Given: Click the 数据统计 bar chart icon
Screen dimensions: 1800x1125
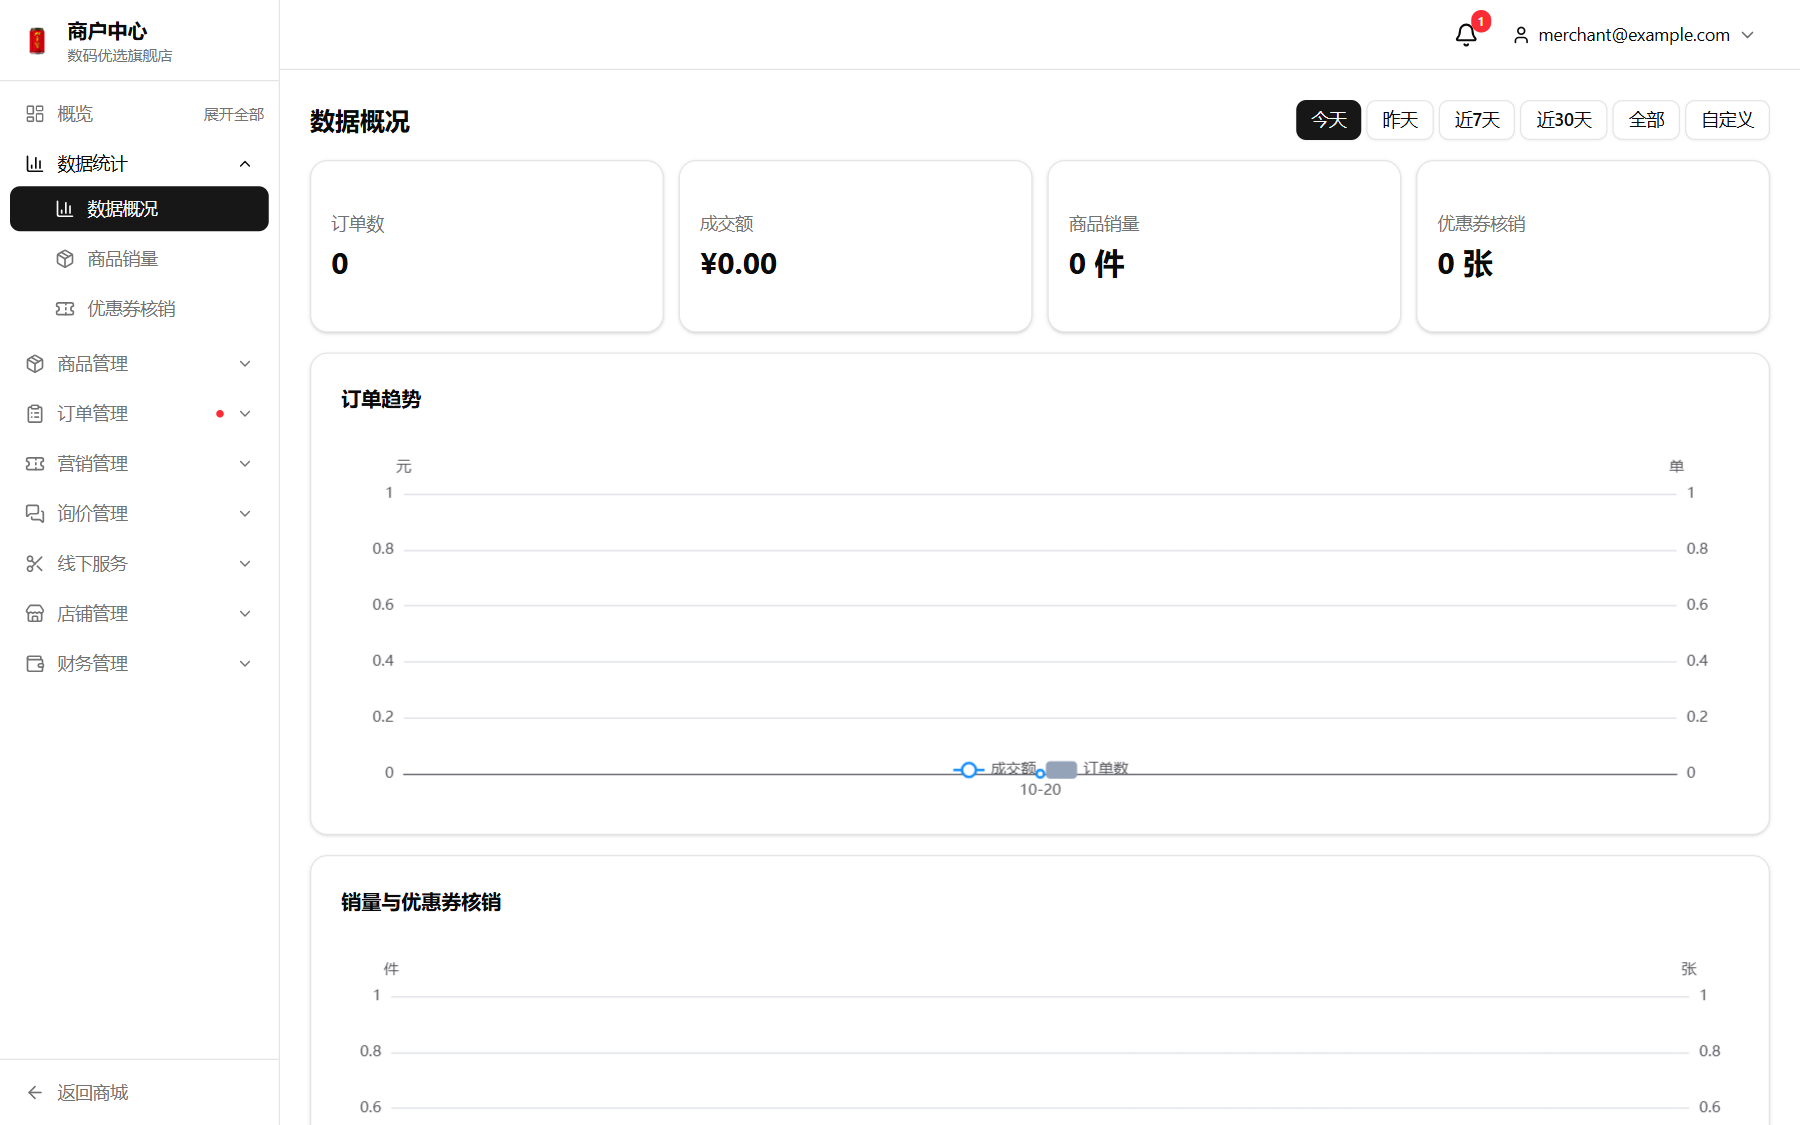Looking at the screenshot, I should click(x=35, y=164).
